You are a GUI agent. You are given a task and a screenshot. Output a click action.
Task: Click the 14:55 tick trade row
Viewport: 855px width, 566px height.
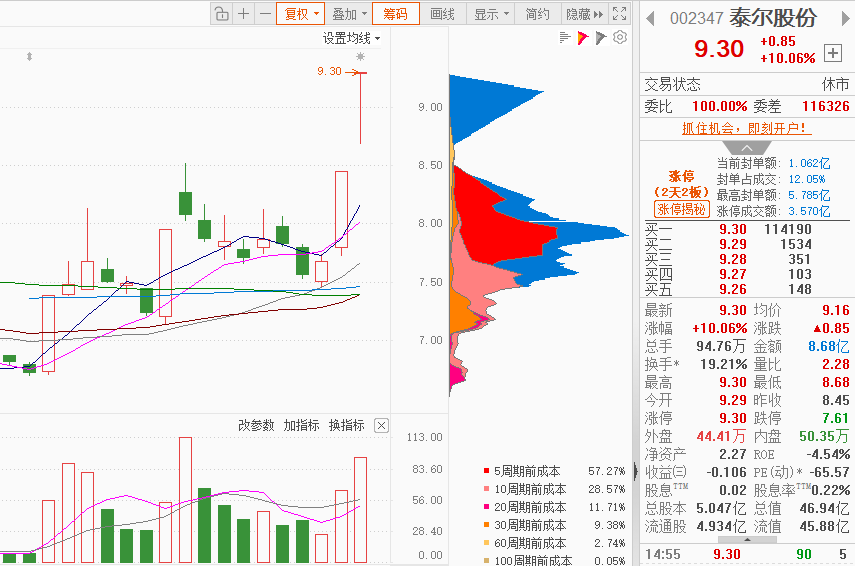[746, 555]
